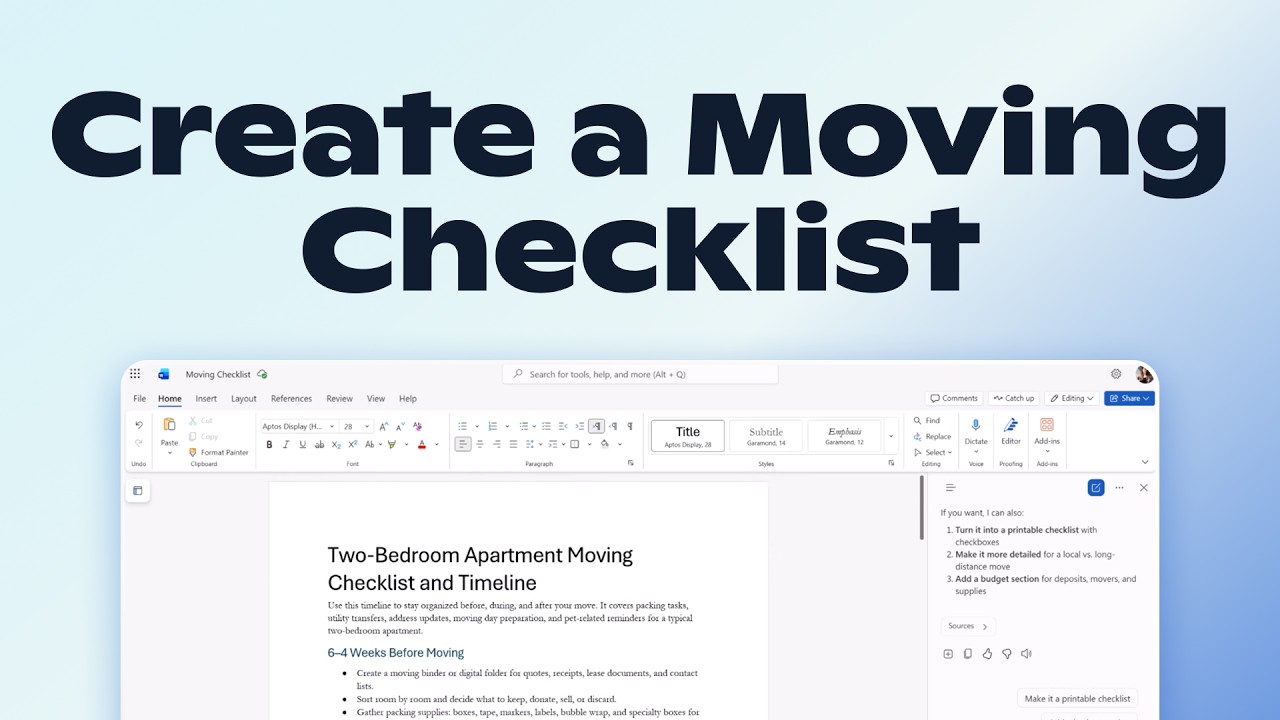Click Make it a printable checklist suggestion
This screenshot has width=1280, height=720.
(x=1078, y=699)
